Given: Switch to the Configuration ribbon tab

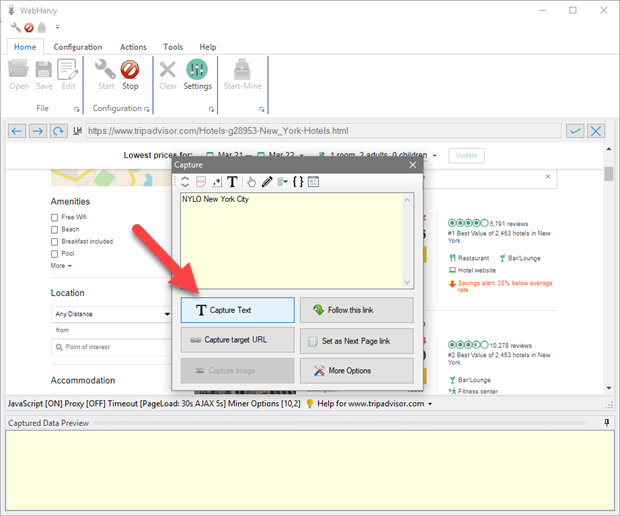Looking at the screenshot, I should (78, 47).
